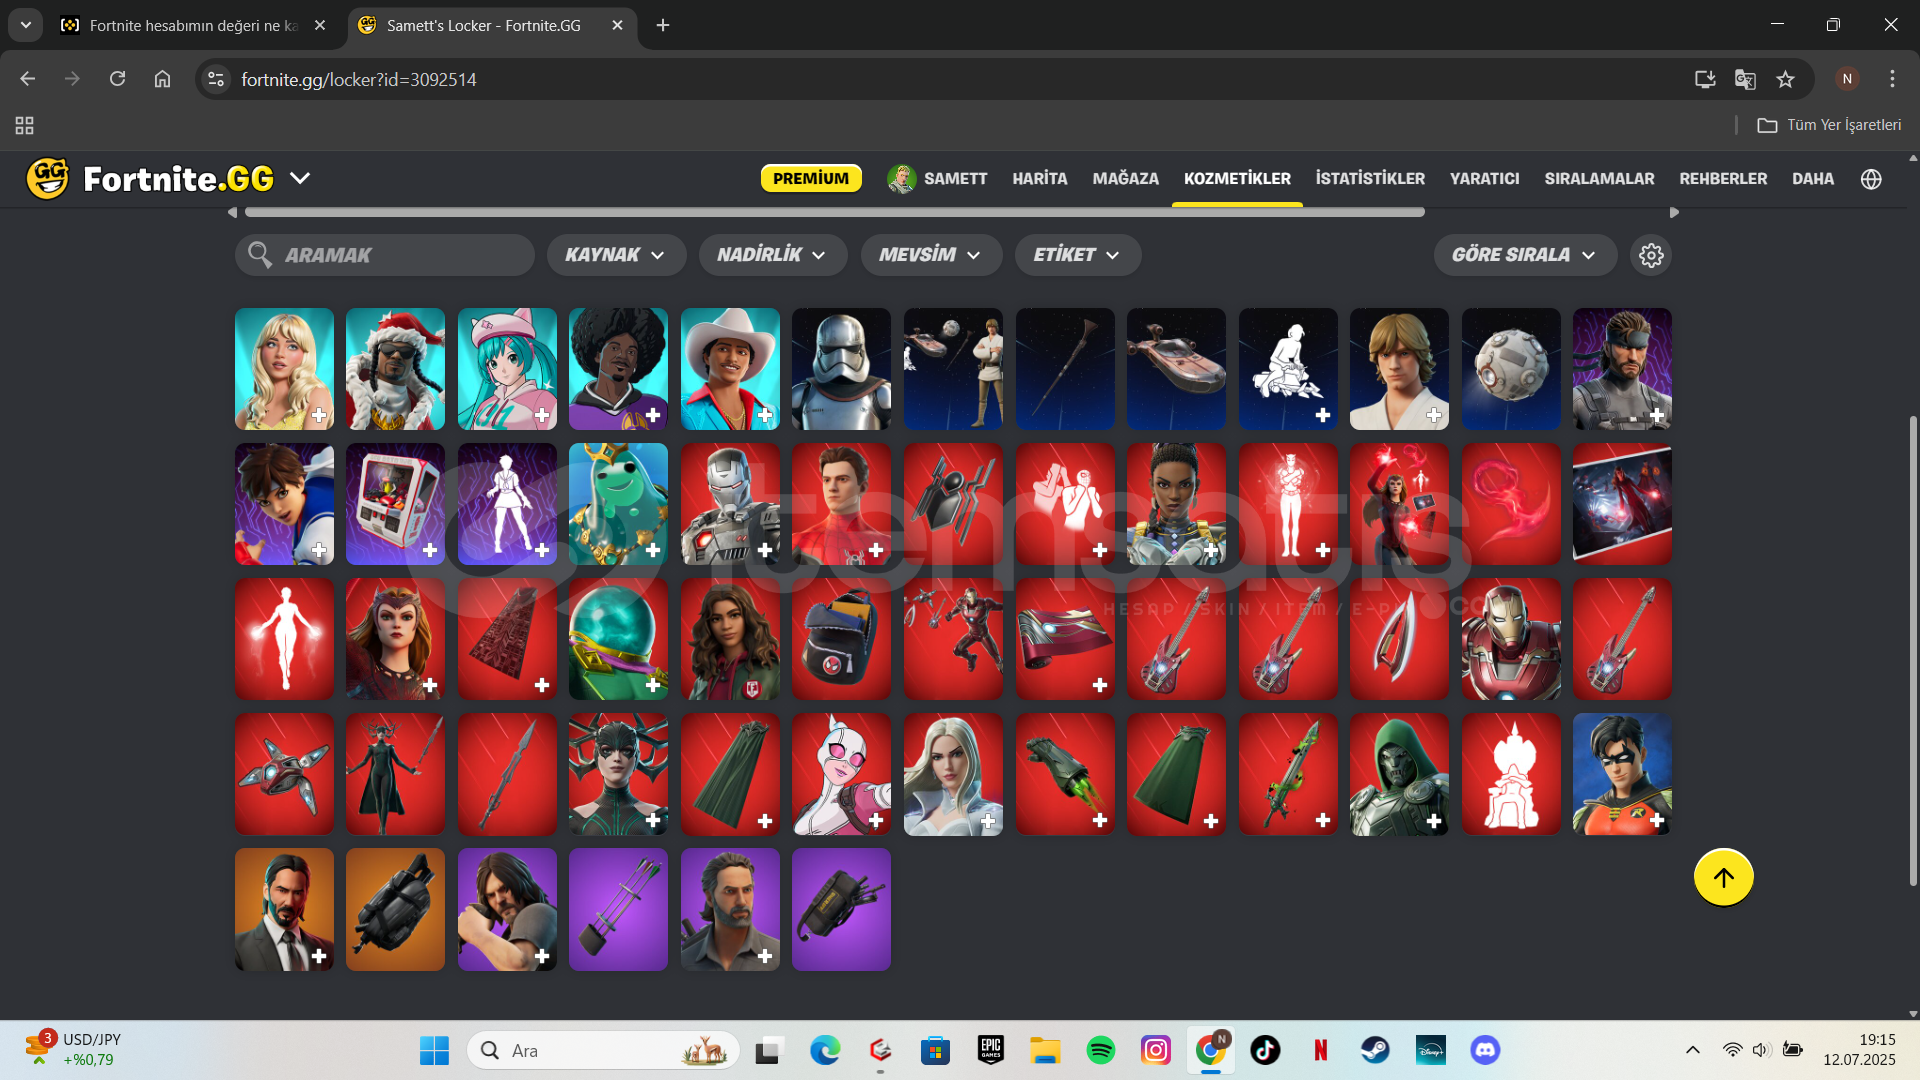Viewport: 1920px width, 1080px height.
Task: Select the KOZMETİKLER menu item
Action: 1237,179
